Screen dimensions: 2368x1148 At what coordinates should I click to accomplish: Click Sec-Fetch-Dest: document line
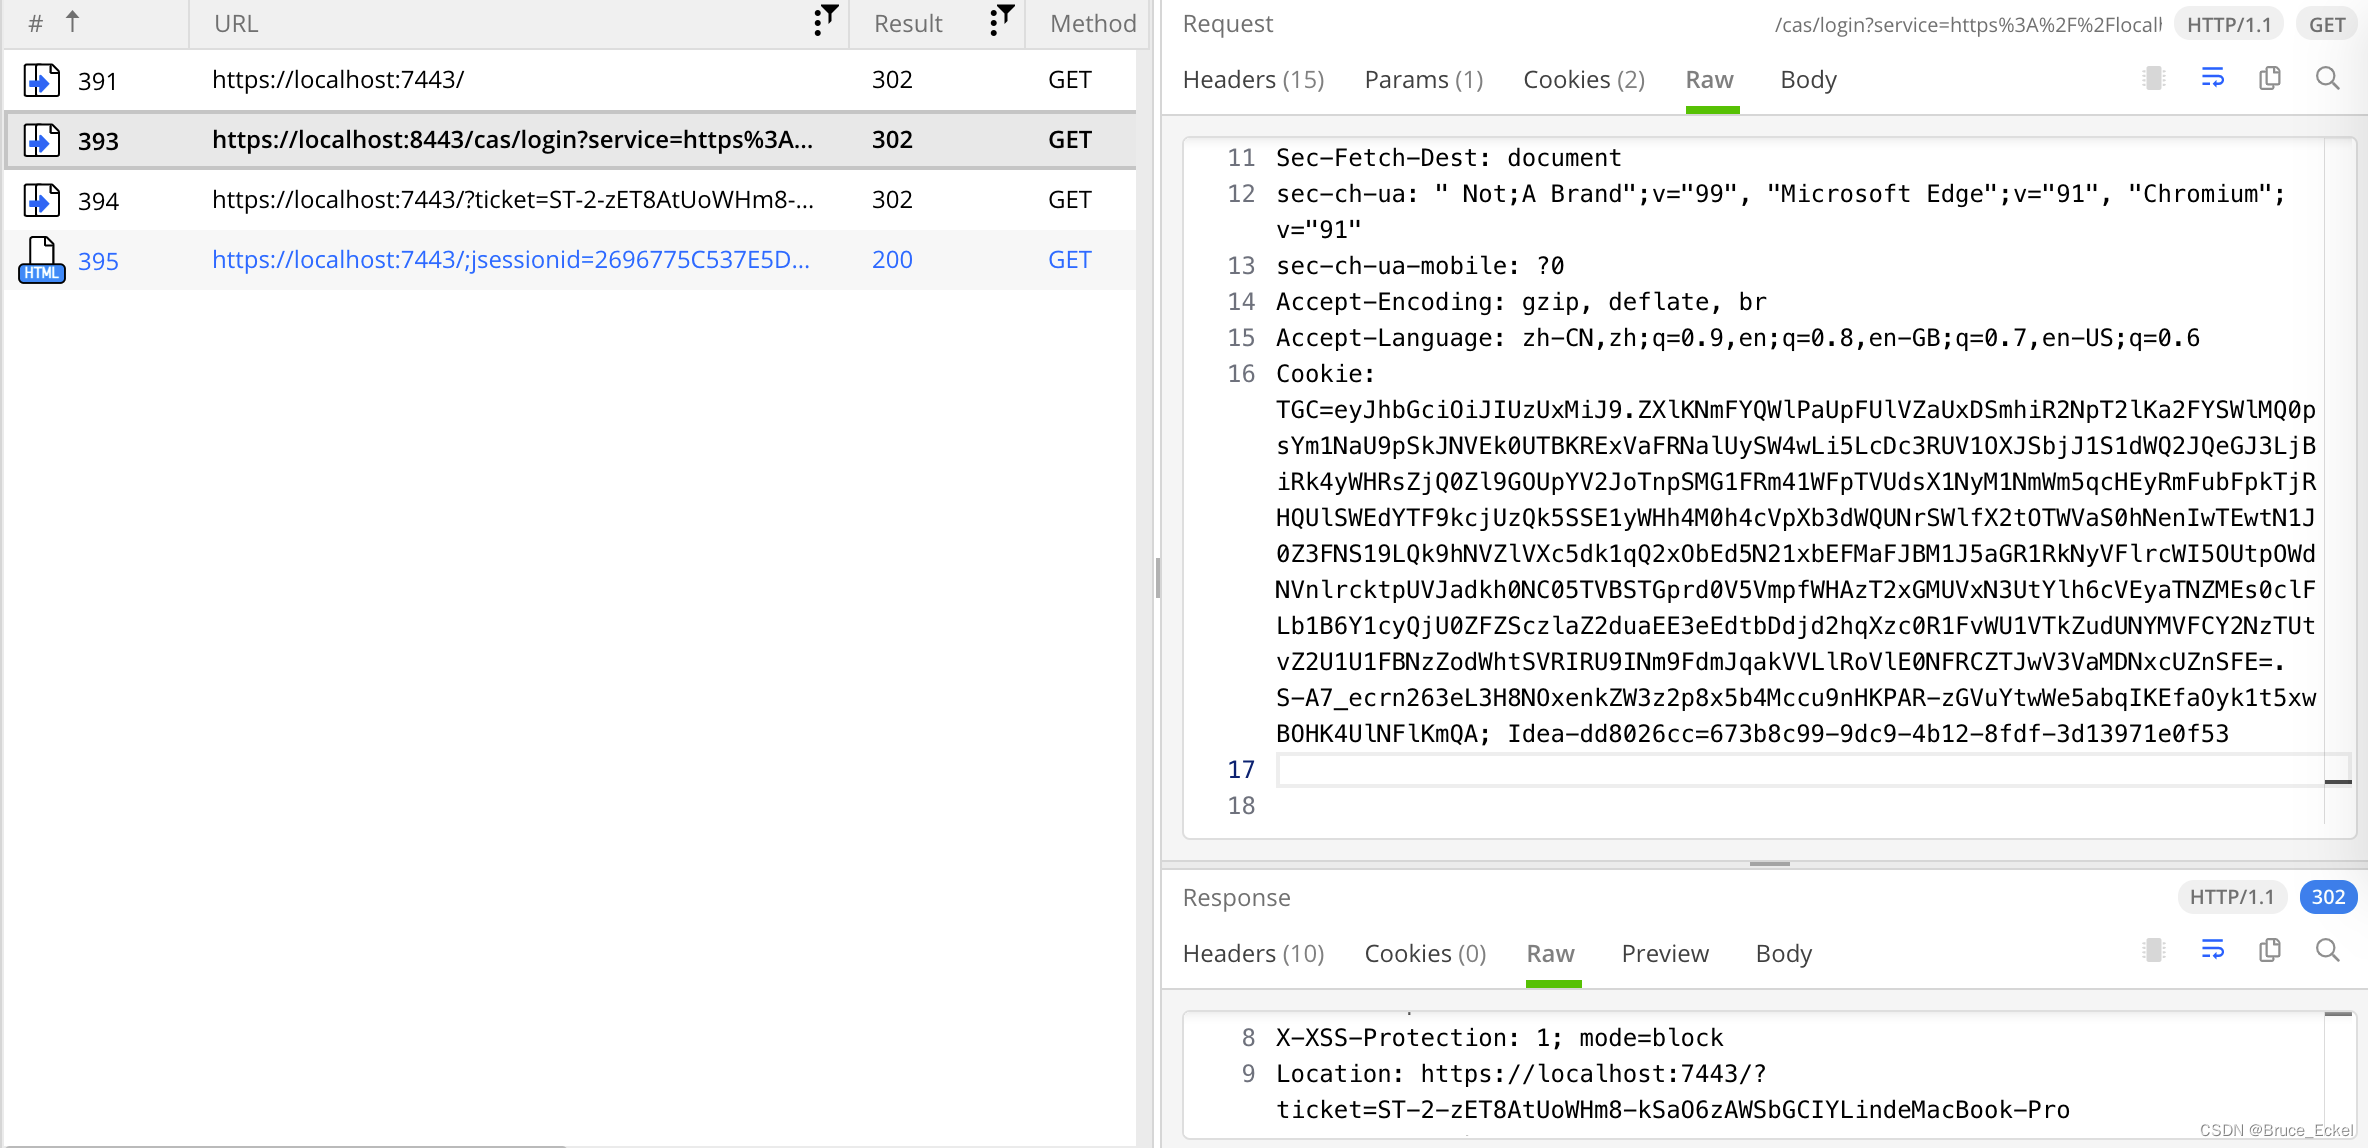pyautogui.click(x=1448, y=158)
